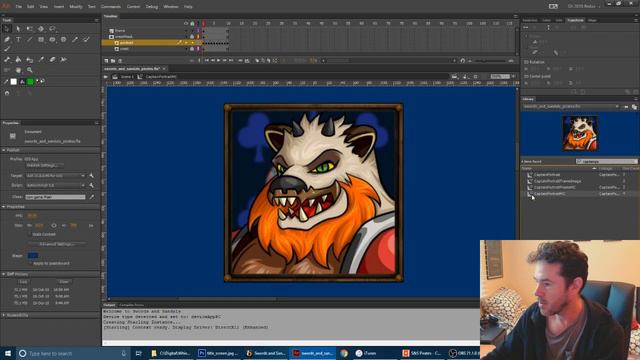Click the Delete layer trash icon

point(120,60)
